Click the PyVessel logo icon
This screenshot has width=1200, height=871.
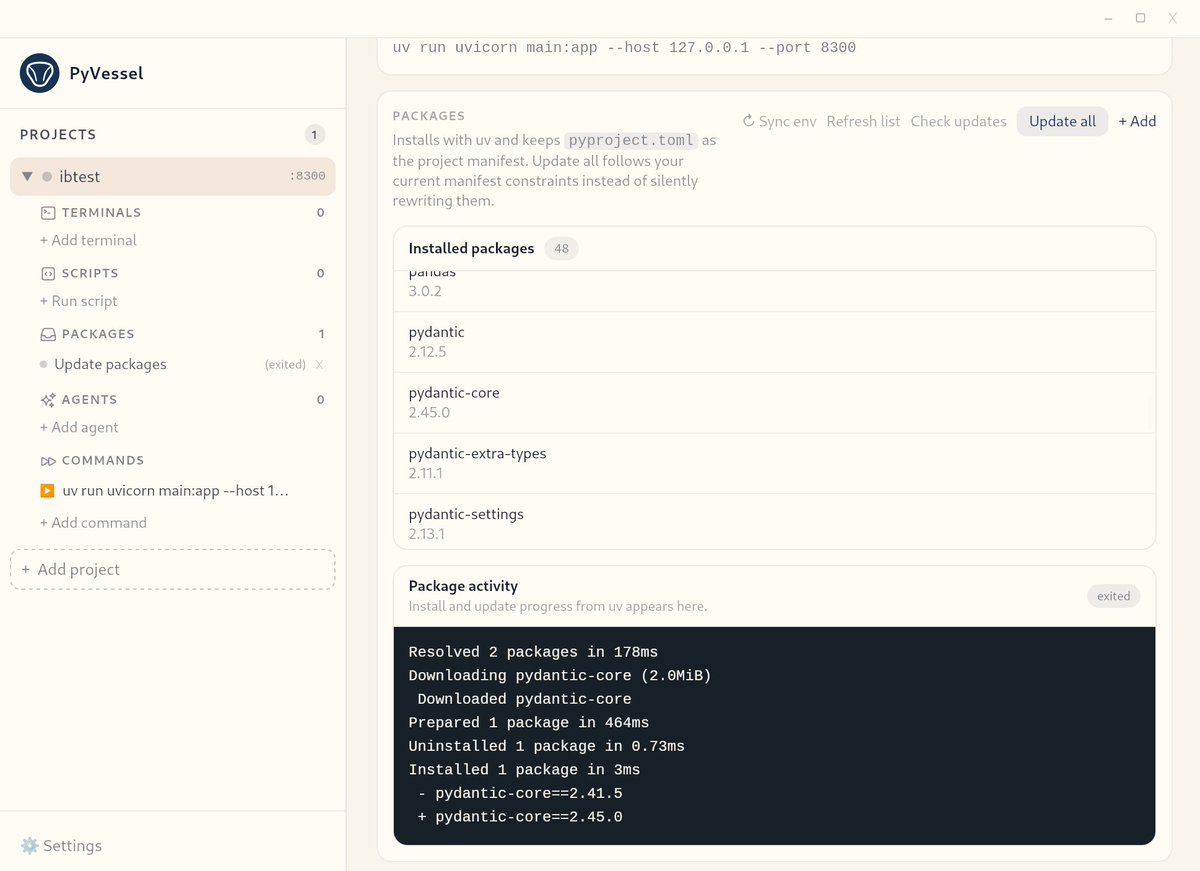pyautogui.click(x=40, y=73)
